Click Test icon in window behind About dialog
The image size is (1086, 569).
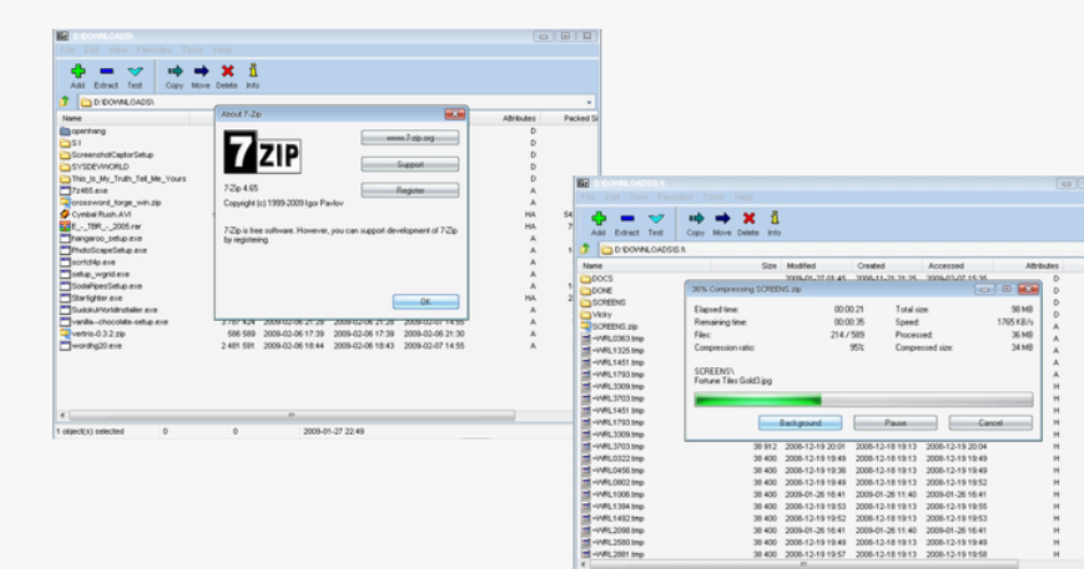135,71
